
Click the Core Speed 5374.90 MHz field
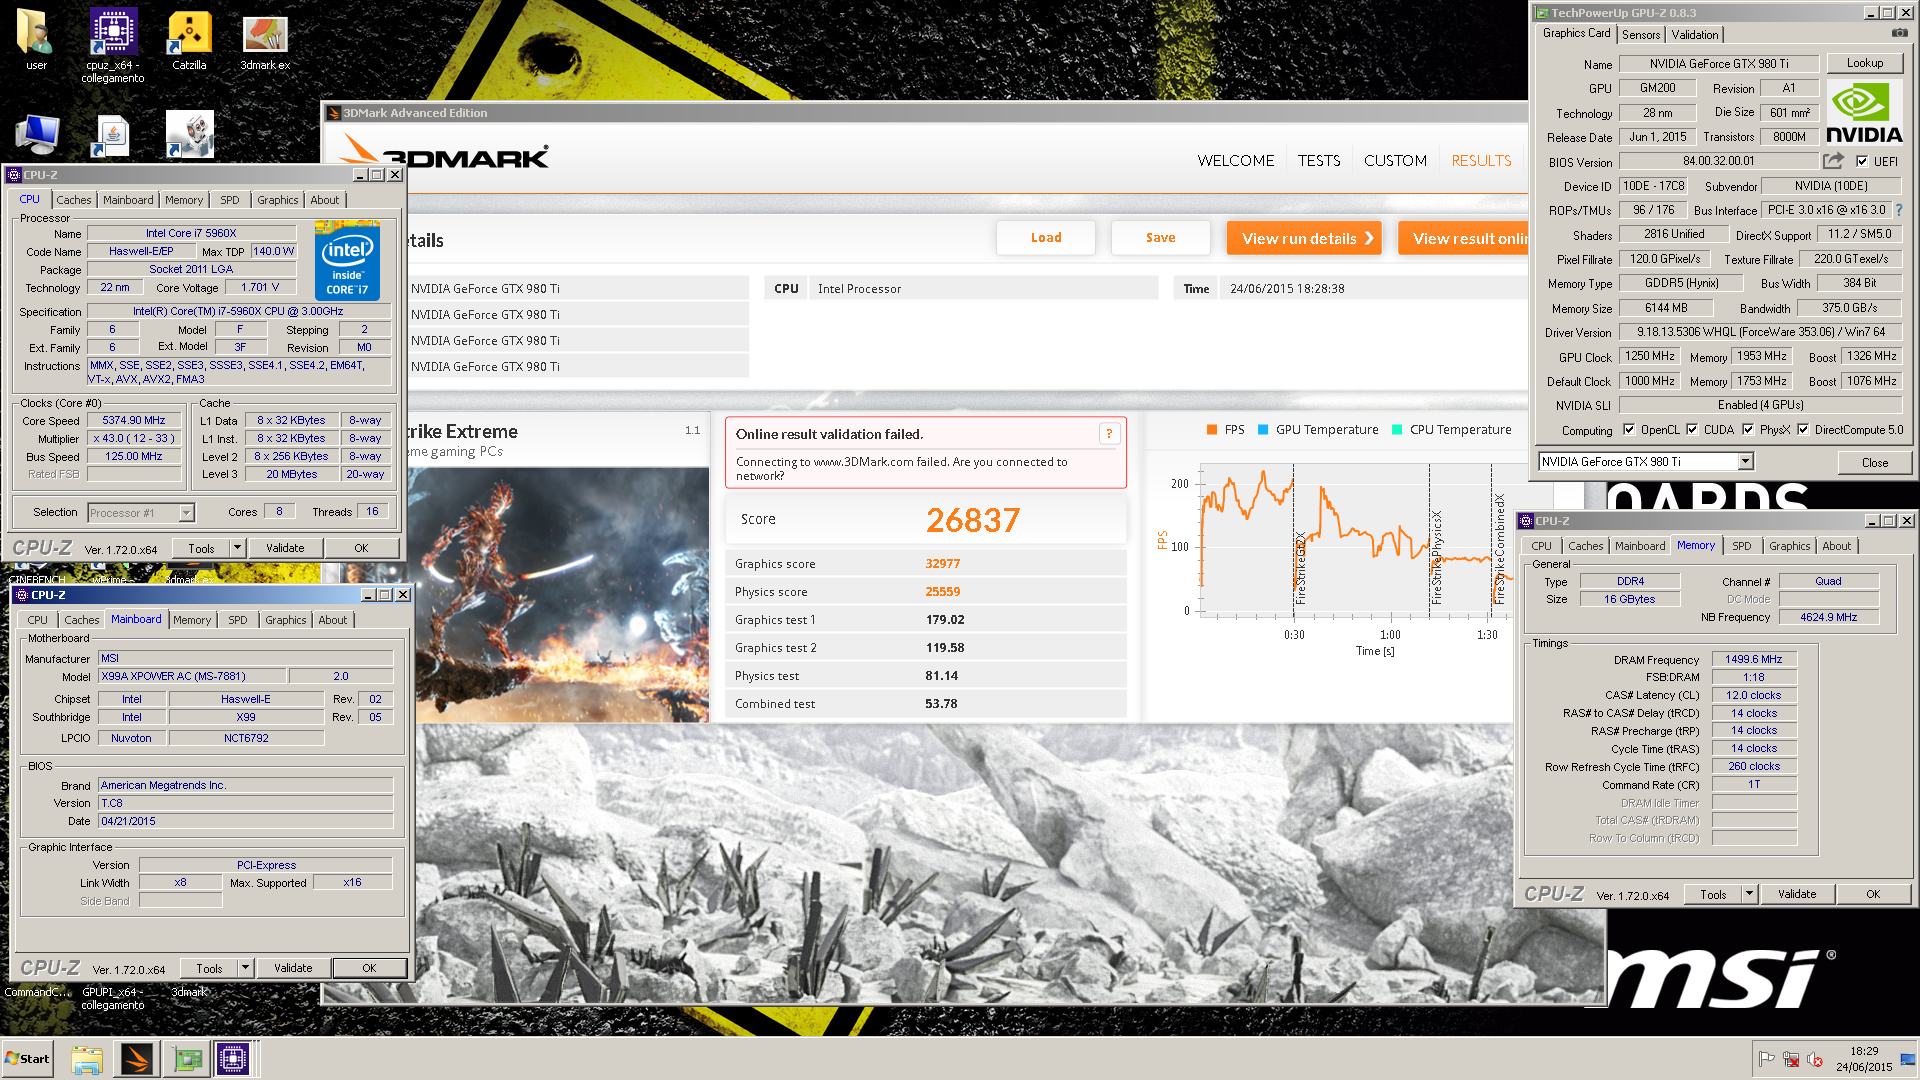coord(134,421)
